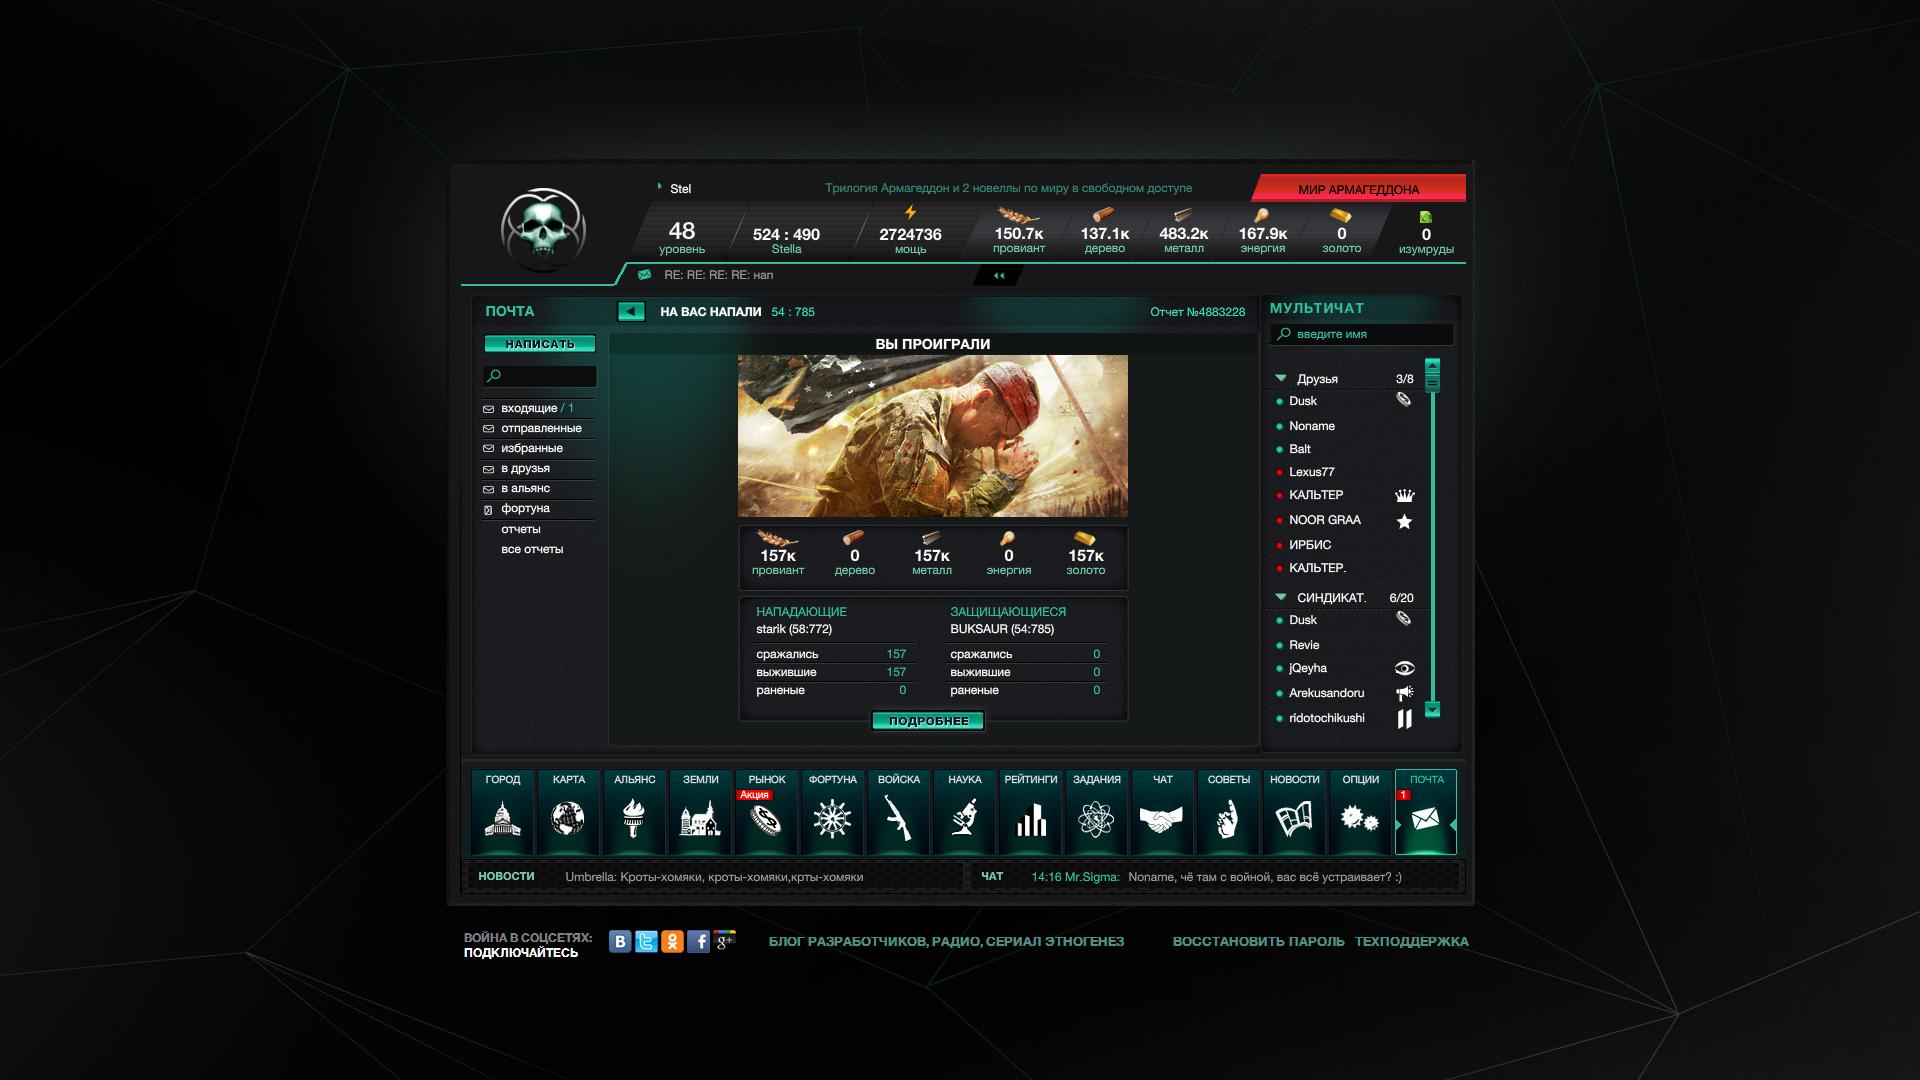Click the multichat scrollbar down arrow
The height and width of the screenshot is (1080, 1920).
[1432, 709]
